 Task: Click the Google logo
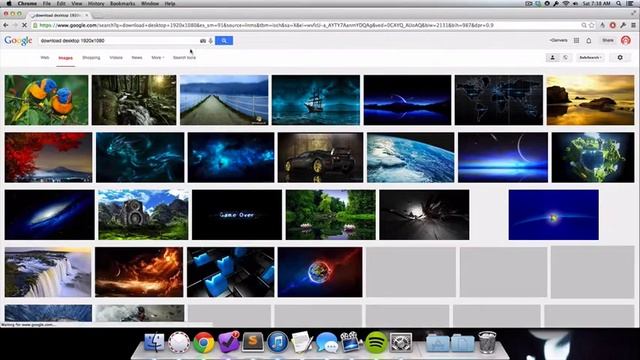(18, 40)
